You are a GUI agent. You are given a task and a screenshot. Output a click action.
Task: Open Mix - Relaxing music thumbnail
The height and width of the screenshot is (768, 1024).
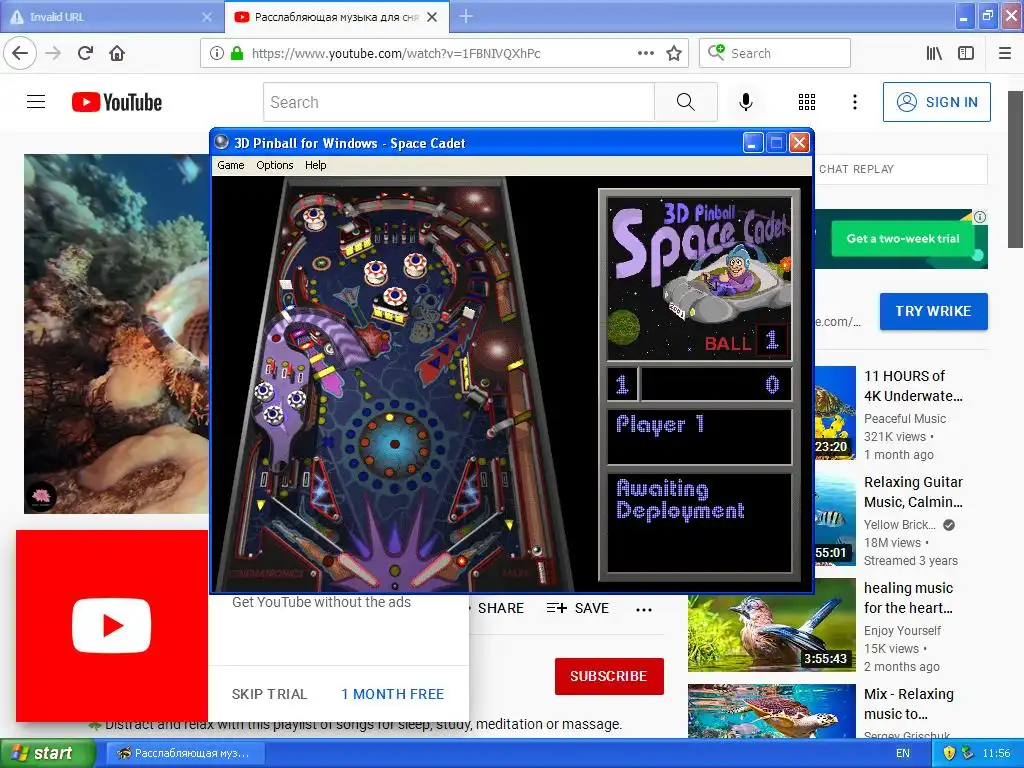(x=771, y=711)
